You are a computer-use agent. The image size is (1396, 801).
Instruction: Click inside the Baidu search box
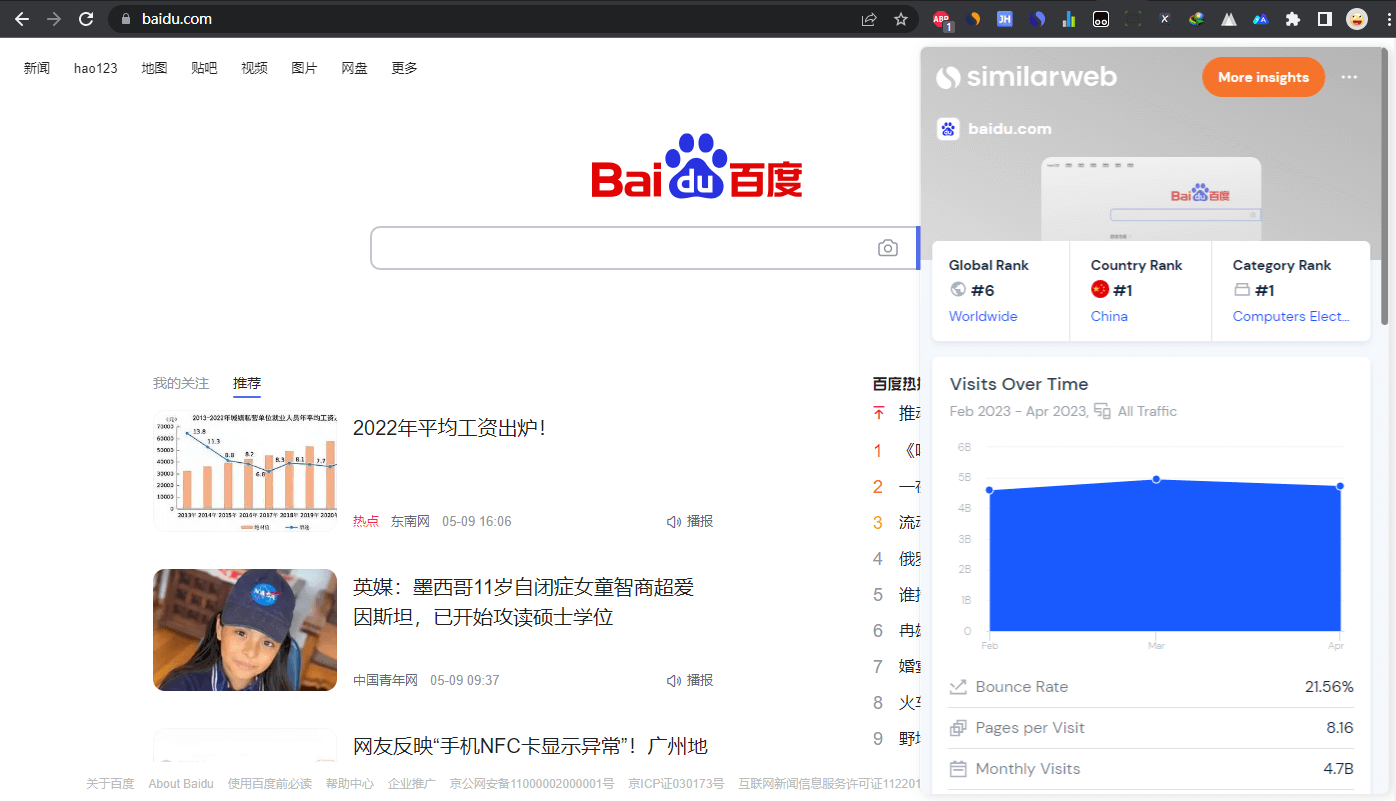point(620,248)
